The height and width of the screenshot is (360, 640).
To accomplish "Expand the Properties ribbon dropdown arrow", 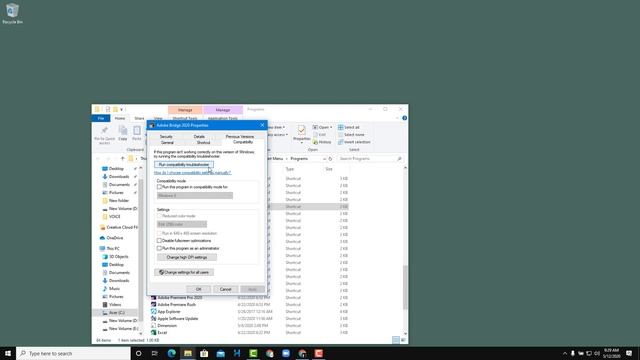I will coord(302,143).
